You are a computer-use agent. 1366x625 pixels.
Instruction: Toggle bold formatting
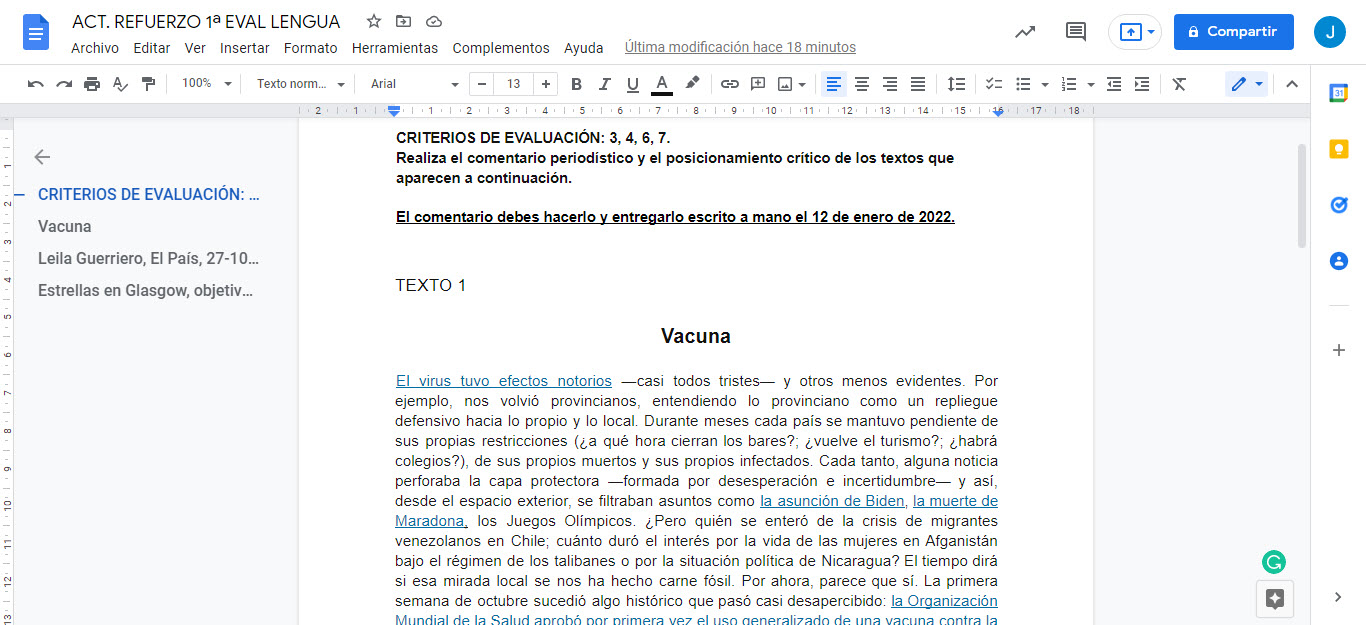click(x=576, y=84)
